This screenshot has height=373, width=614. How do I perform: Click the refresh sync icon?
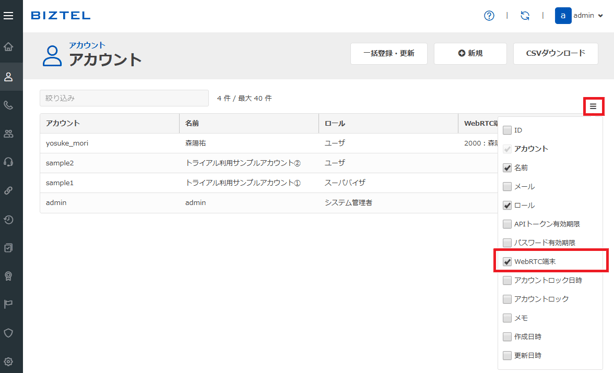[x=525, y=16]
